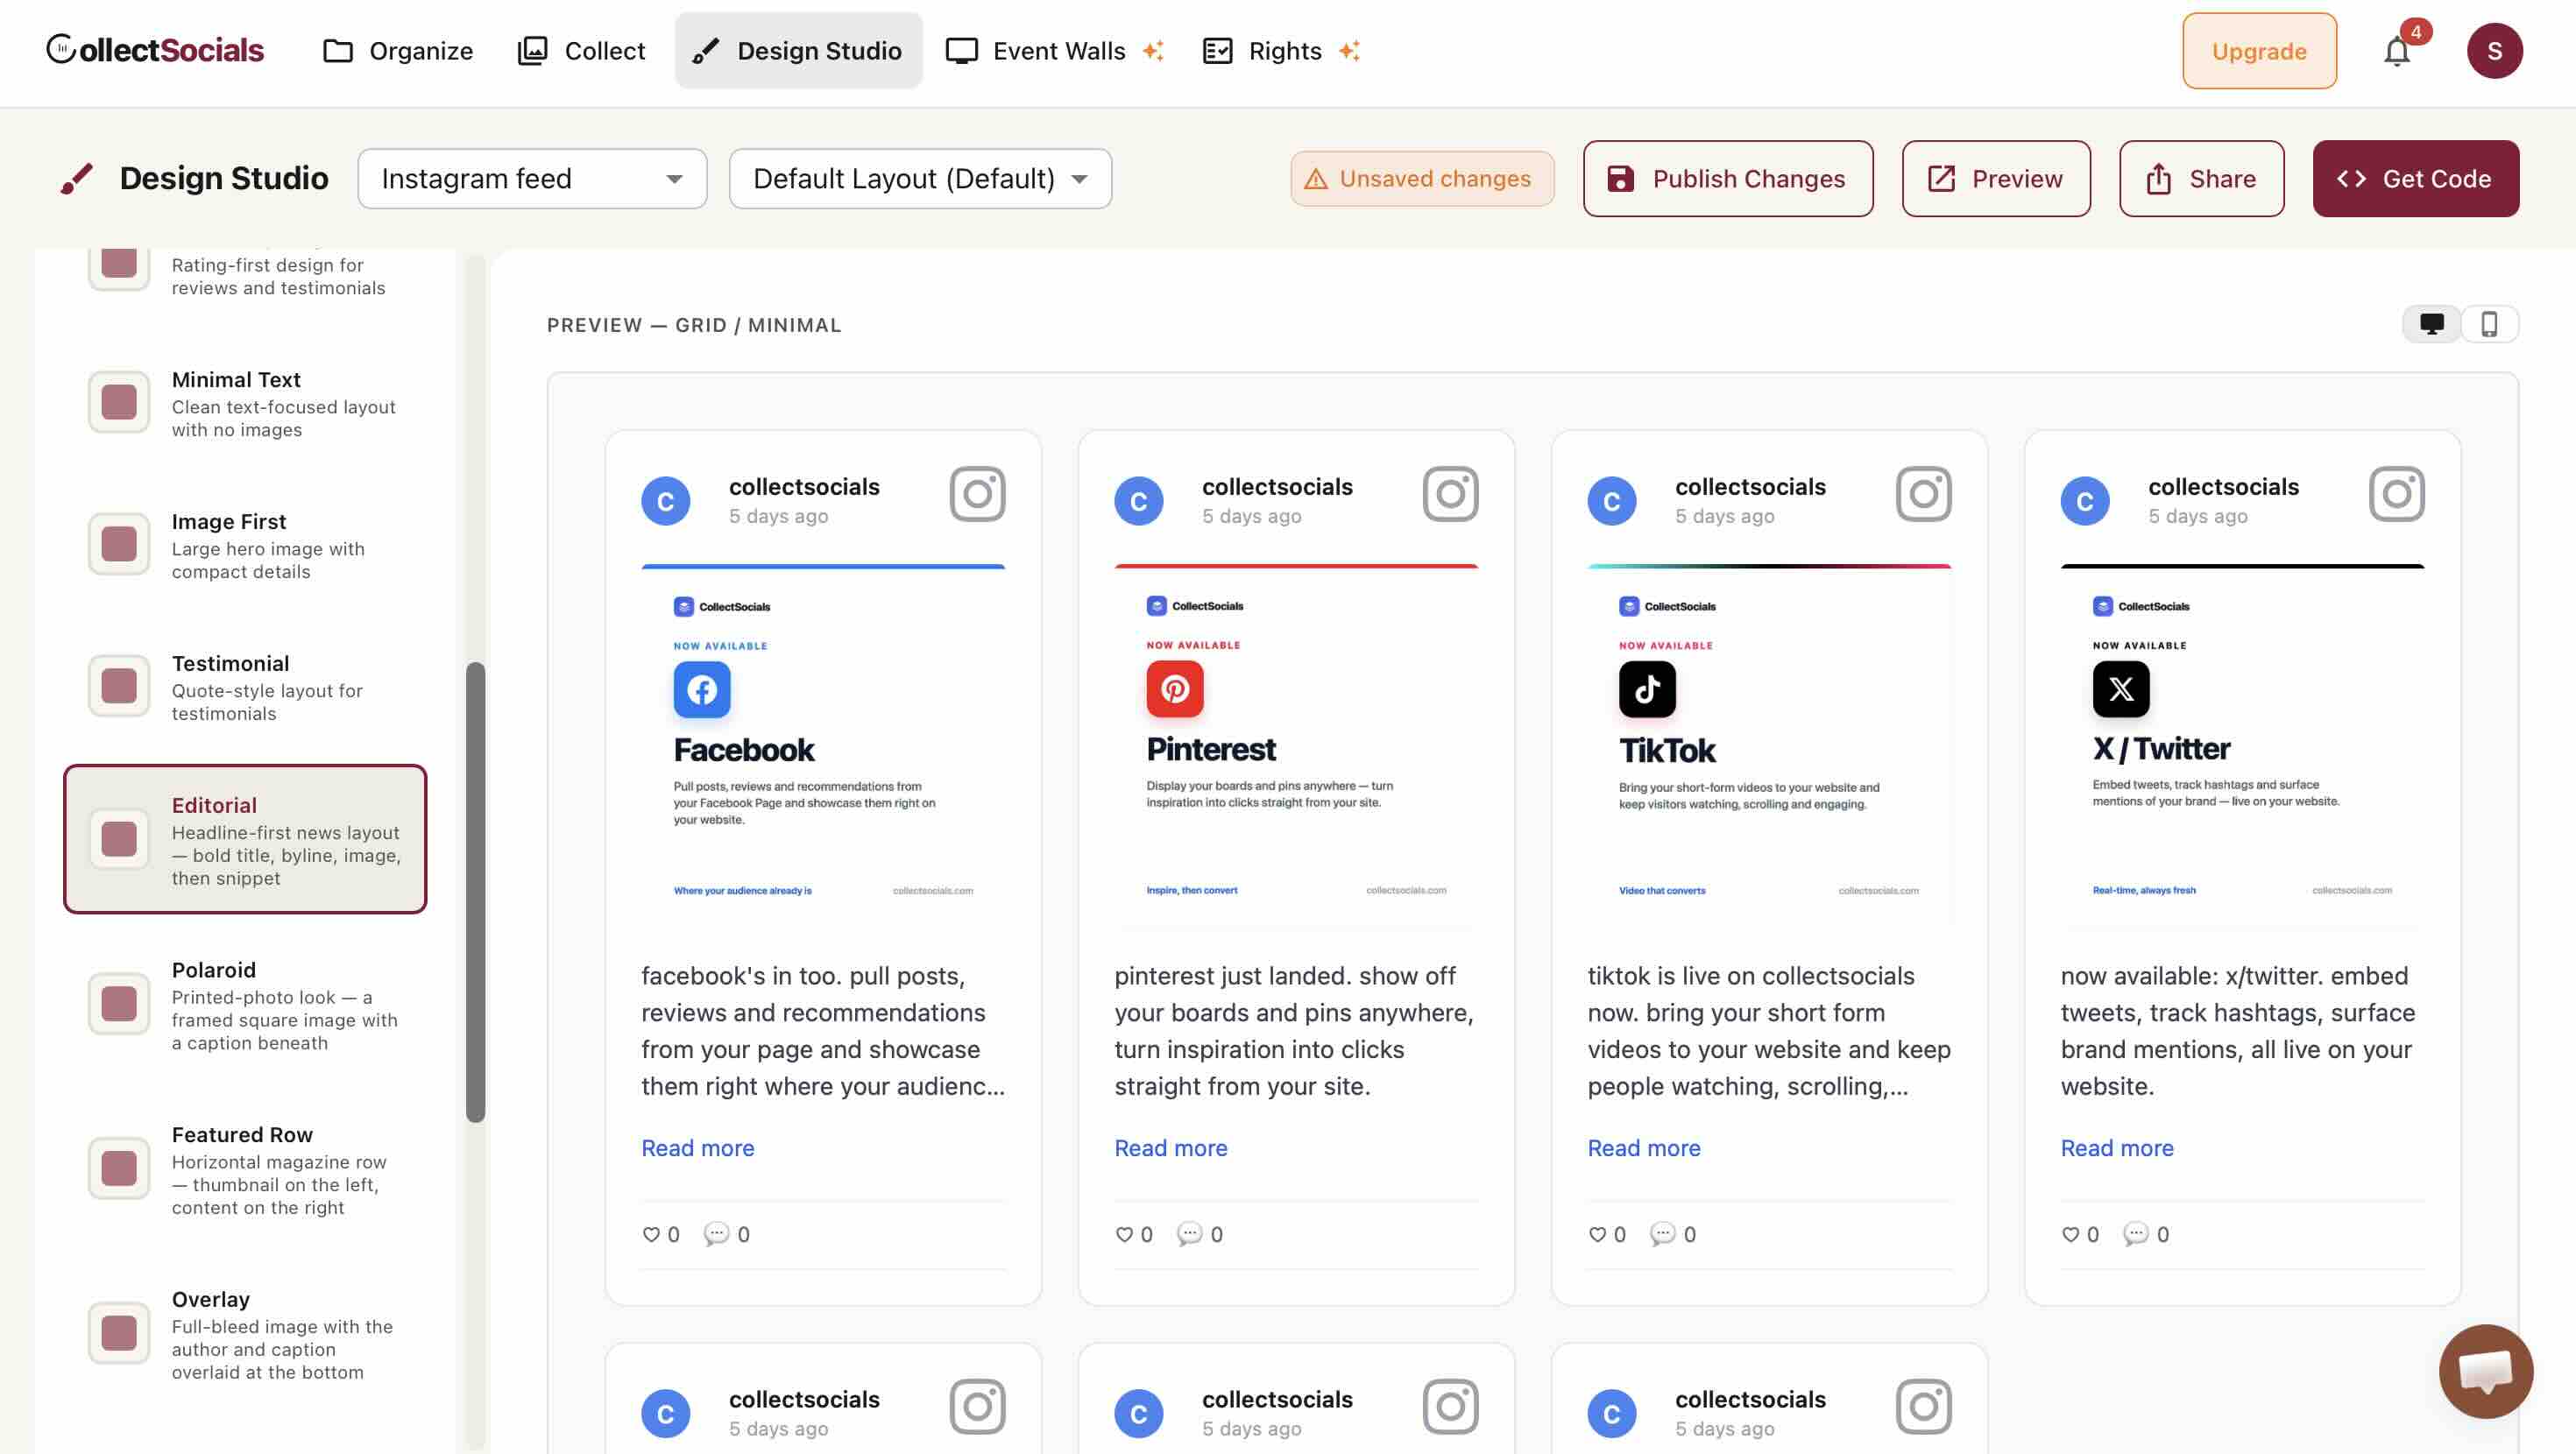Click the comment bubble on X/Twitter post card
The width and height of the screenshot is (2576, 1454).
2135,1234
